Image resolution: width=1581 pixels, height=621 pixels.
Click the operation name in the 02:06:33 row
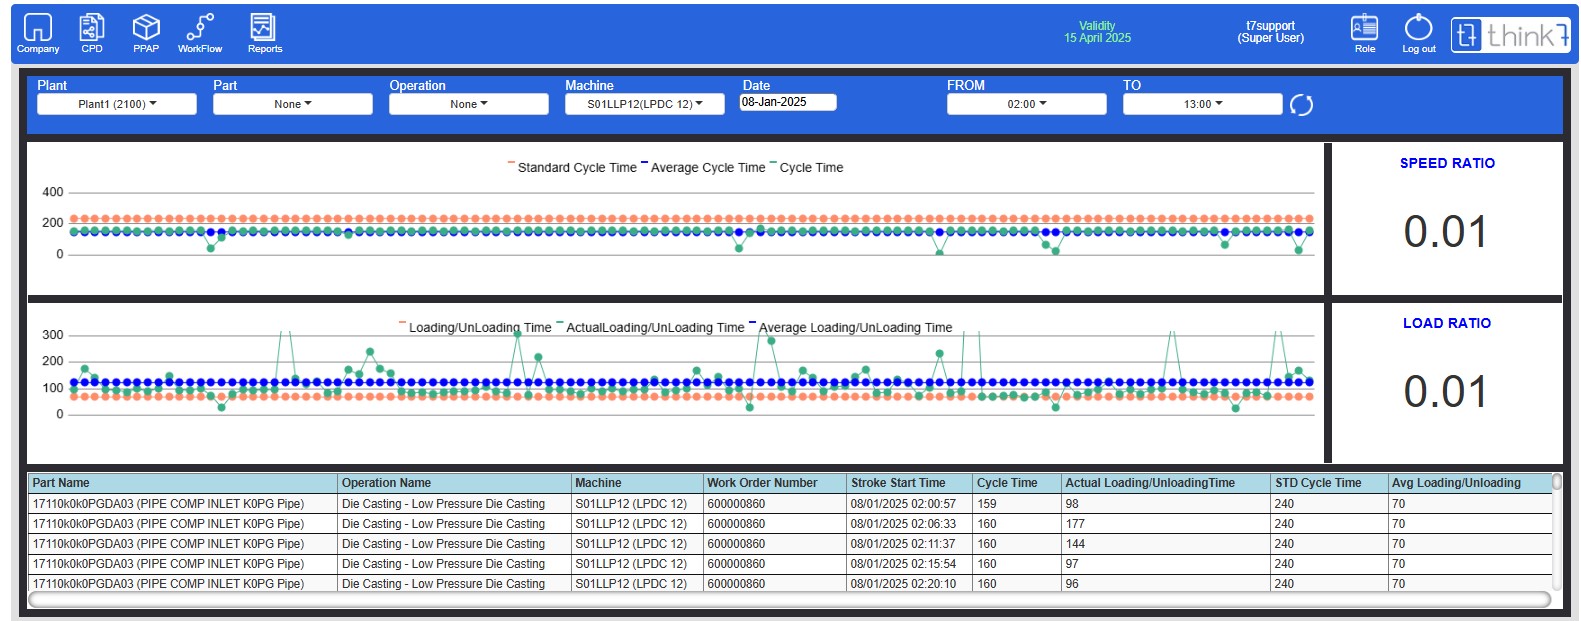tap(443, 524)
